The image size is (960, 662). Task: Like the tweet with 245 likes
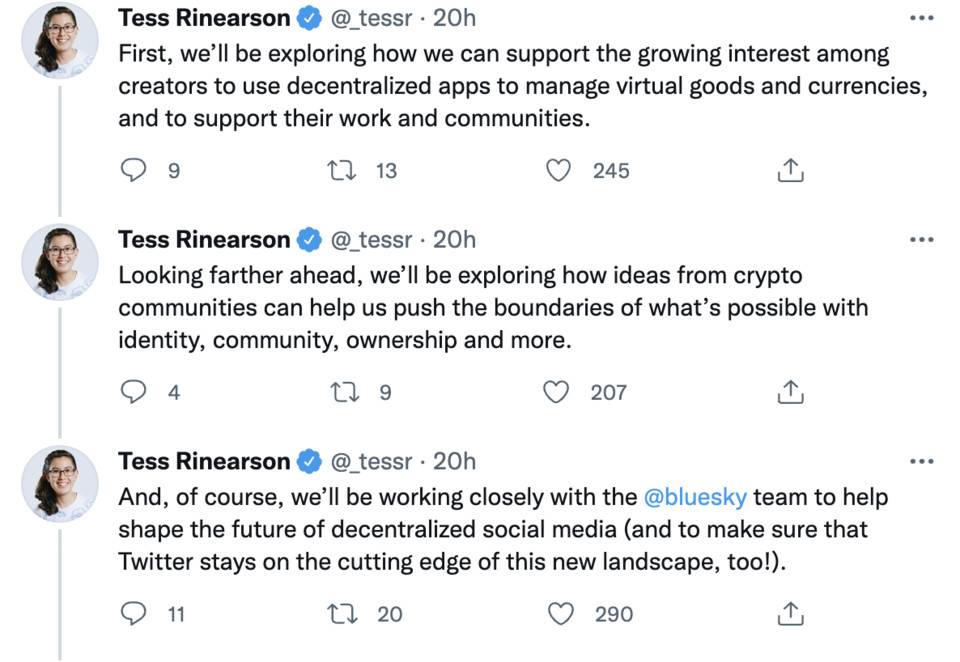(x=558, y=170)
